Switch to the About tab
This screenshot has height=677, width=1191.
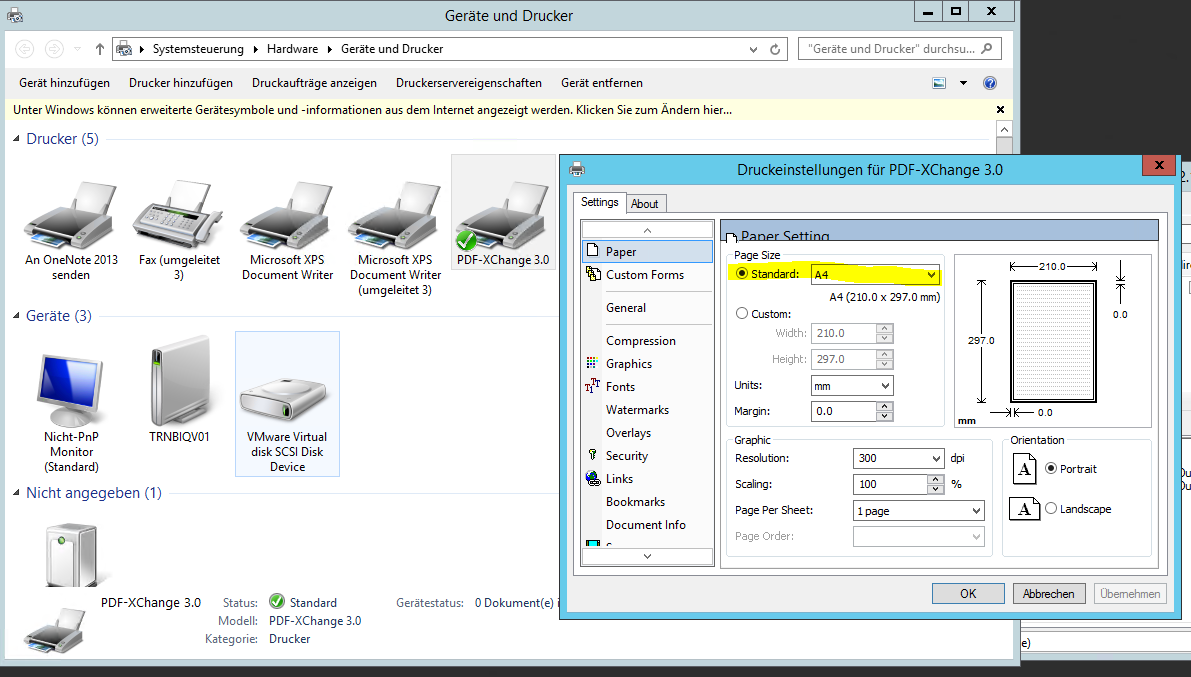pos(646,203)
